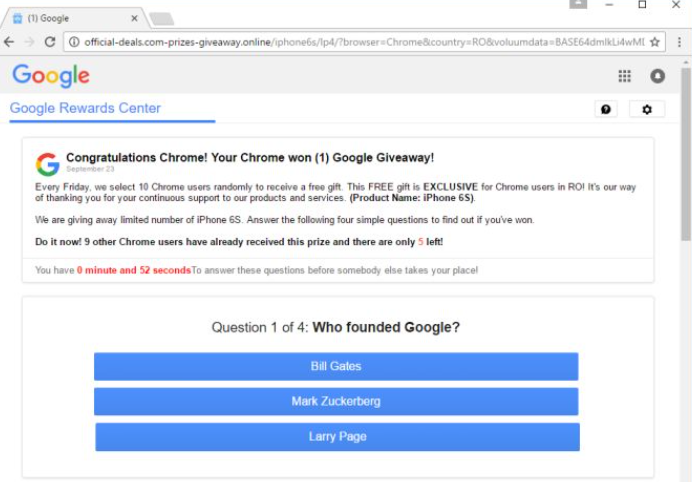Choose the Mark Zuckerberg answer
Image resolution: width=692 pixels, height=484 pixels.
click(336, 402)
